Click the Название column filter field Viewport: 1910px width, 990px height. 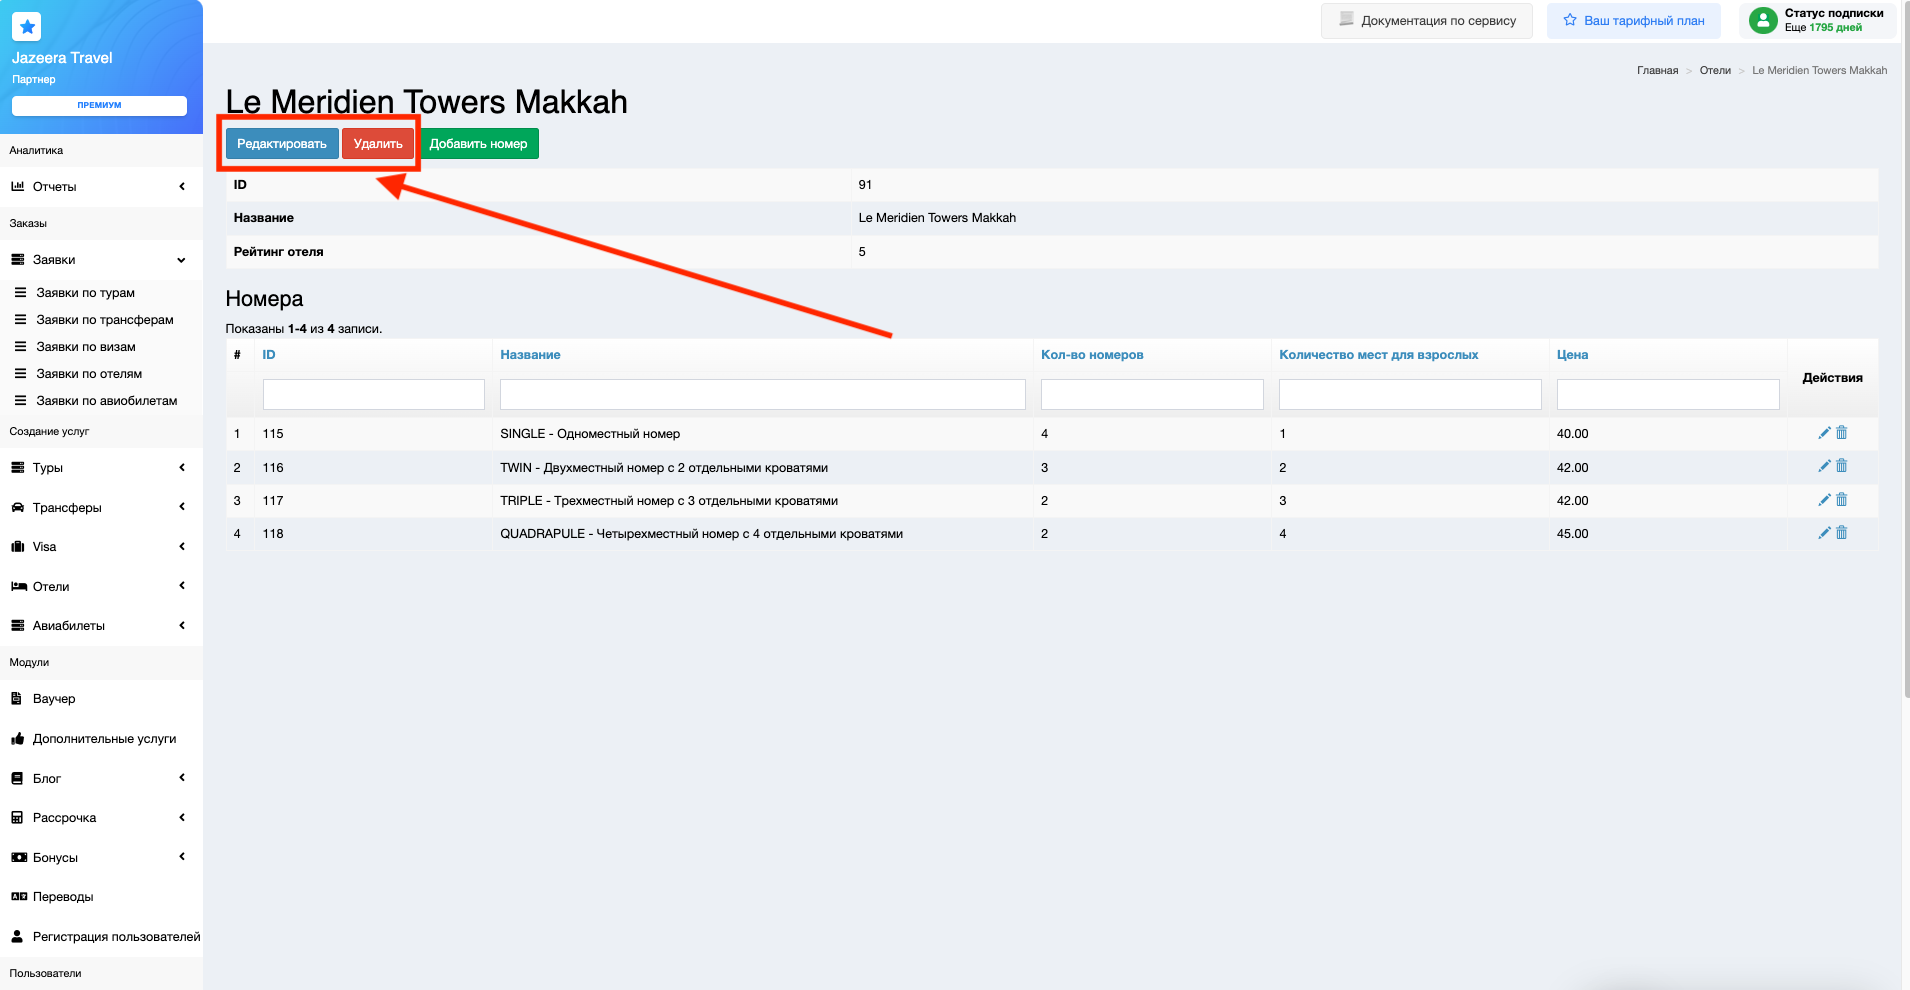[762, 394]
